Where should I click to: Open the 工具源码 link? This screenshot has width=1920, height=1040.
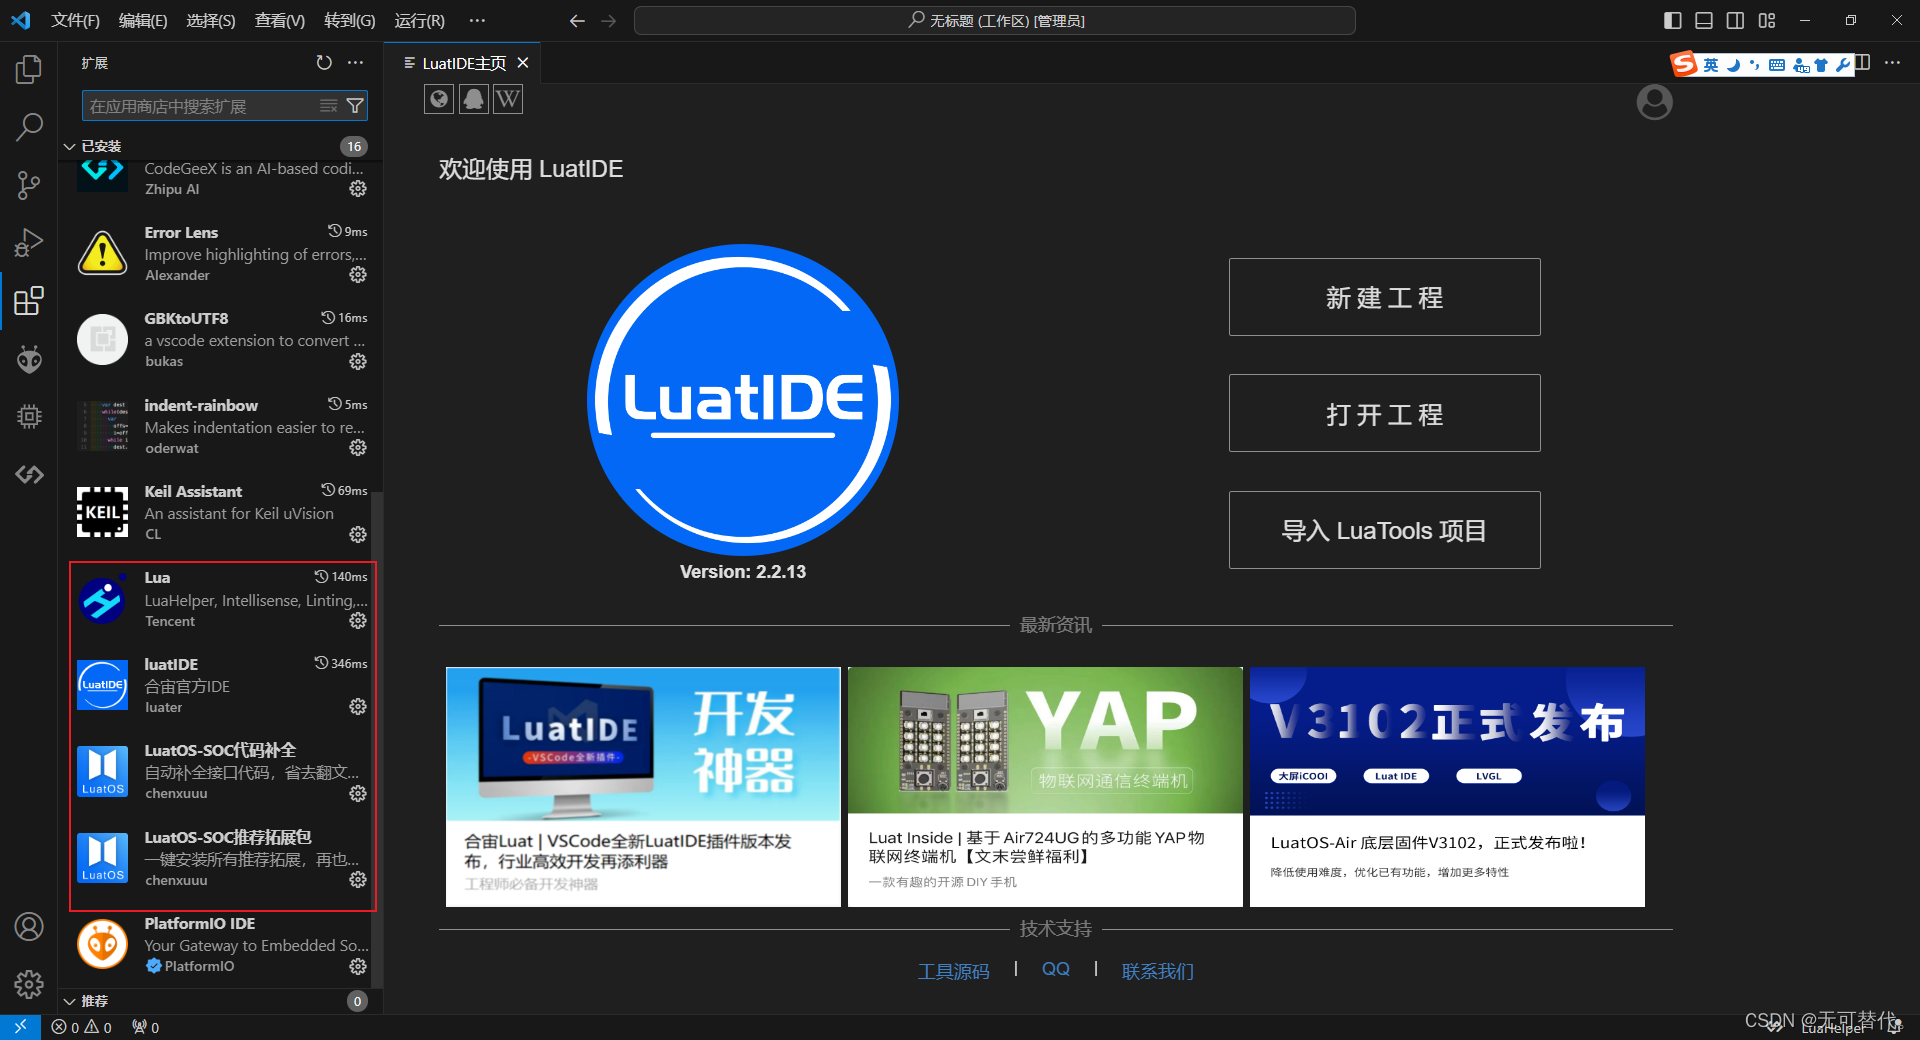click(x=954, y=970)
